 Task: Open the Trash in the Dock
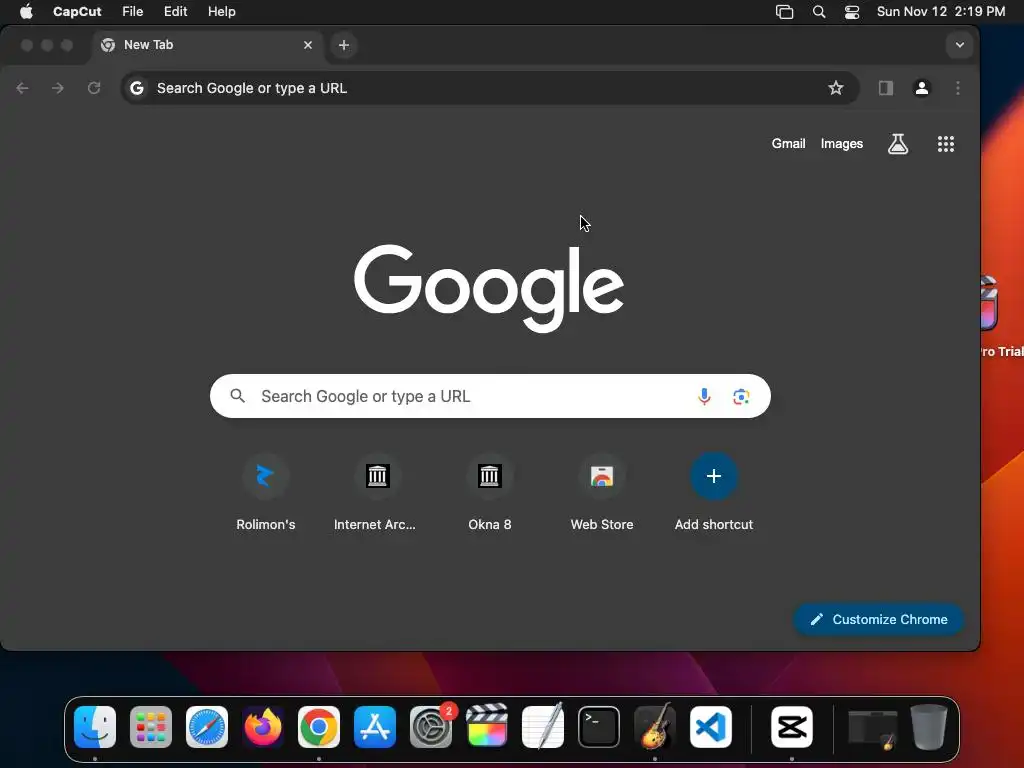pos(929,727)
